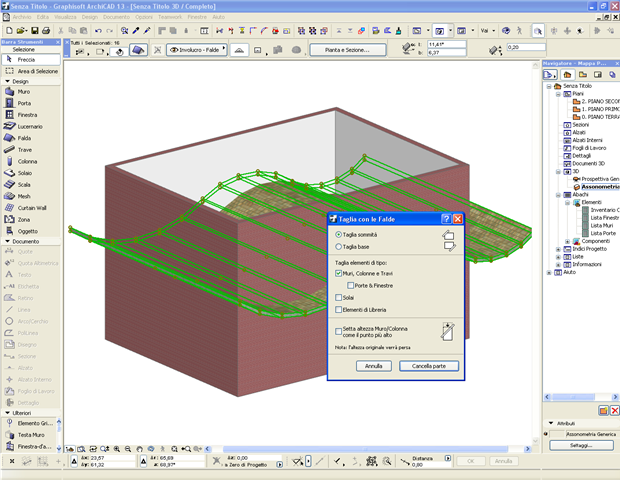Select 1. PIANO PRIMO story in Navigator
The width and height of the screenshot is (620, 480).
click(600, 109)
